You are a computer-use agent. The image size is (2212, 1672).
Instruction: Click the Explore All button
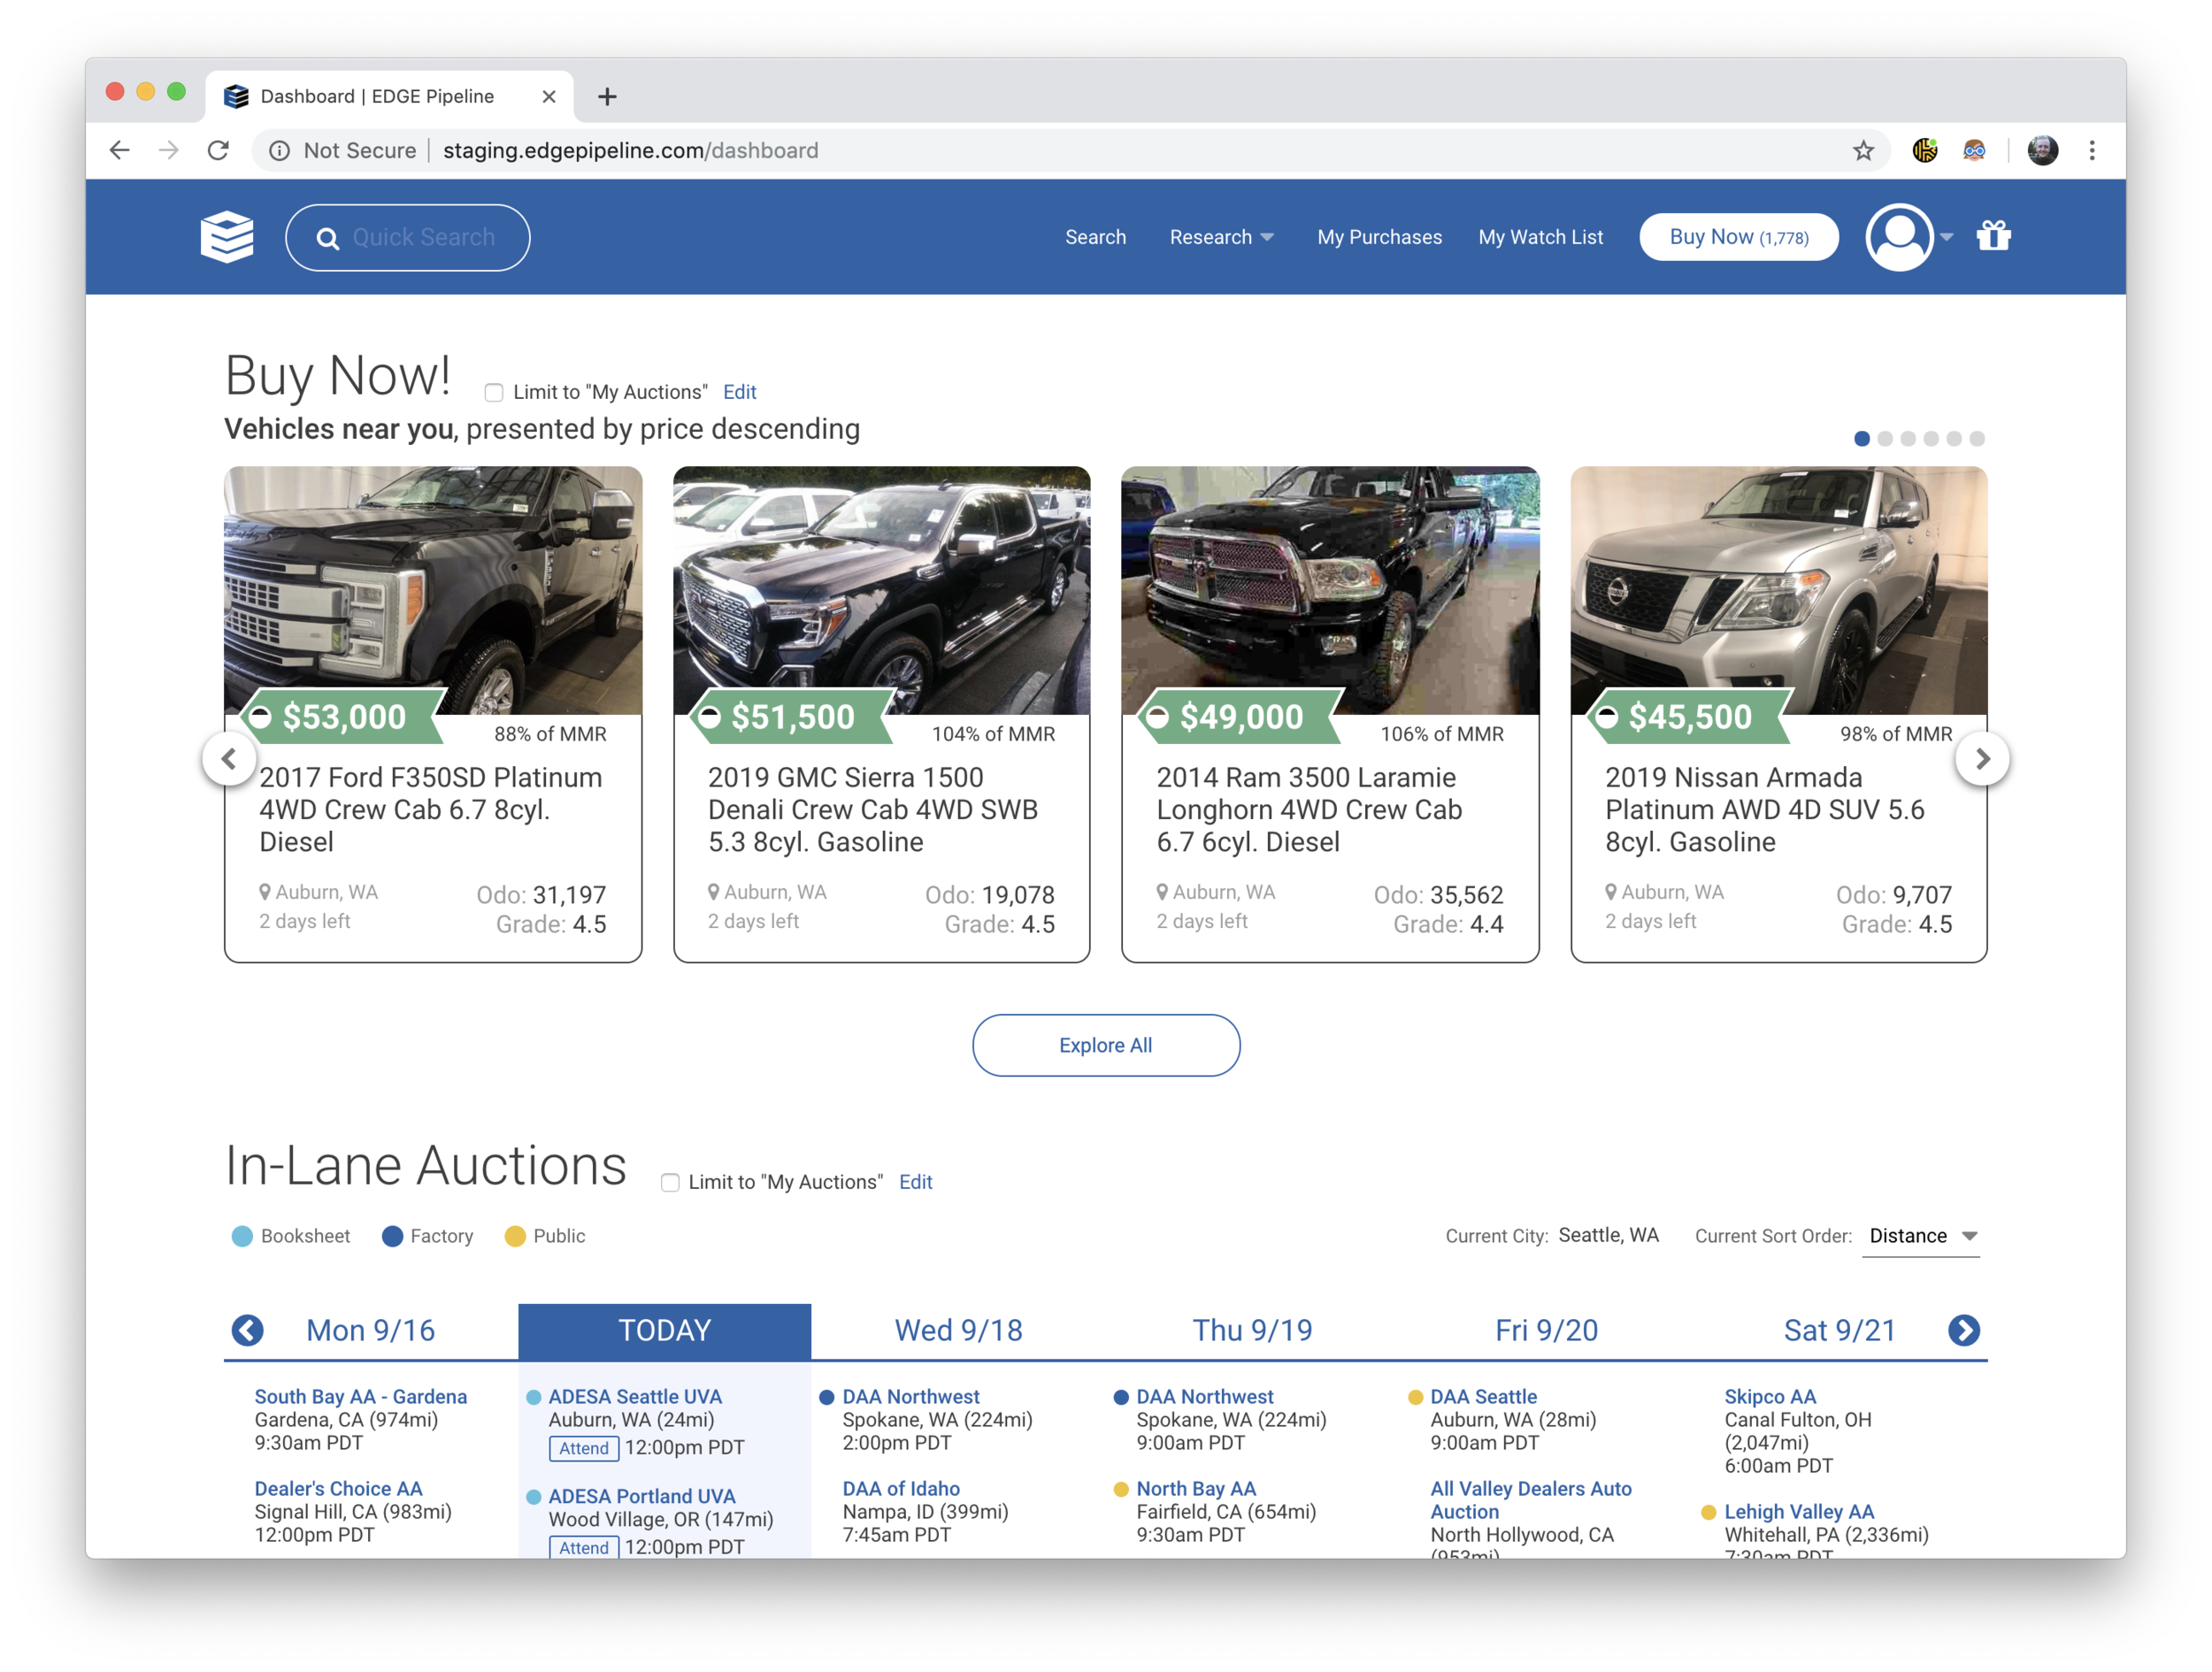point(1106,1045)
